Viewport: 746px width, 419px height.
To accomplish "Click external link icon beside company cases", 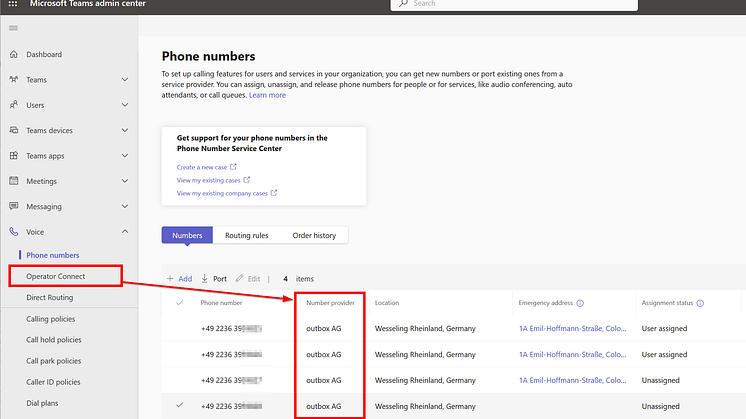I will [x=274, y=193].
